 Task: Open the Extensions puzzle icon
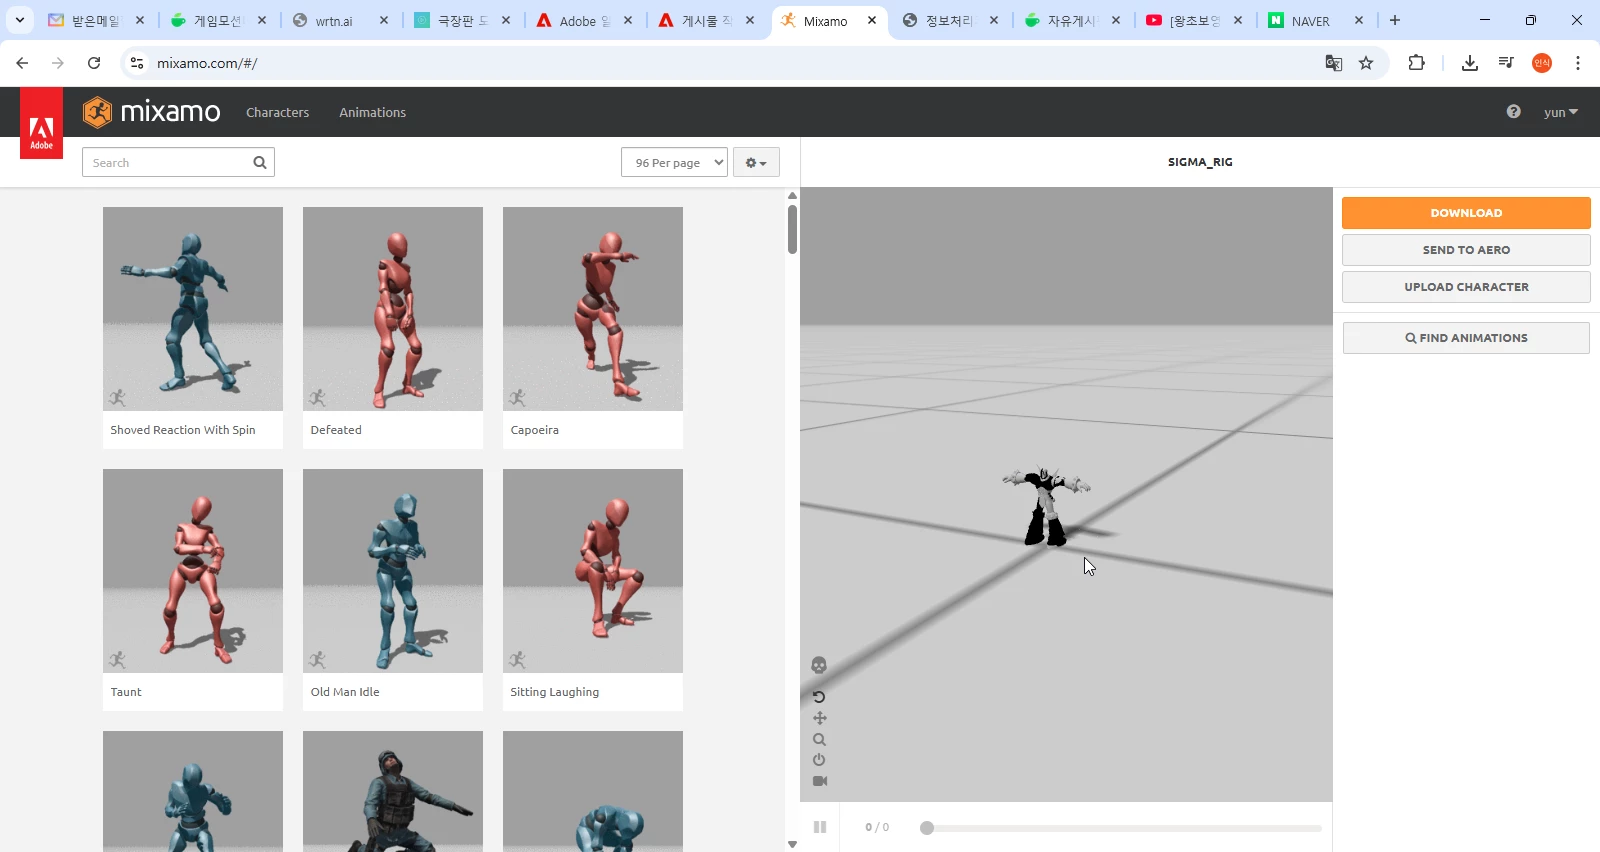1416,63
